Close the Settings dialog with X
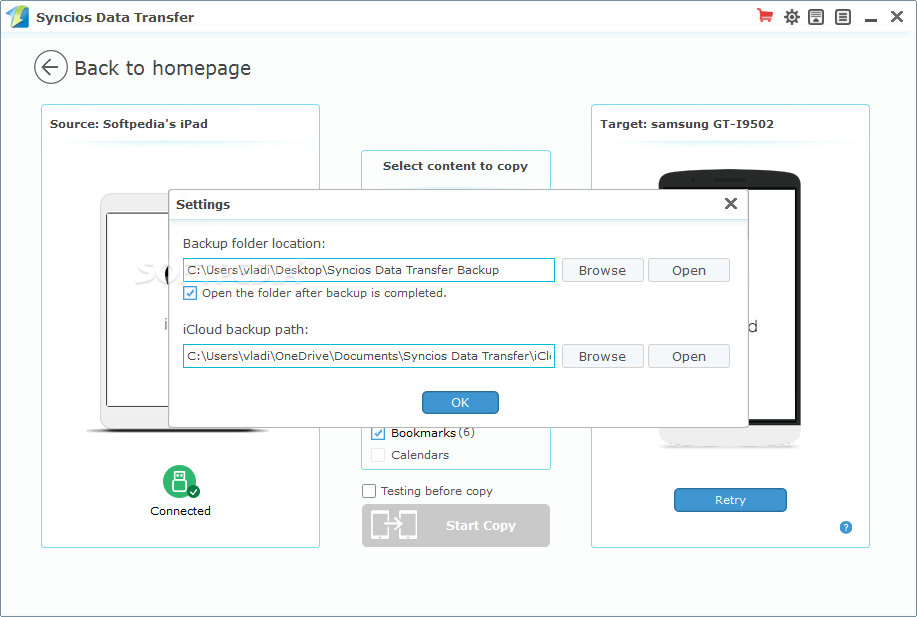This screenshot has width=917, height=617. [730, 204]
